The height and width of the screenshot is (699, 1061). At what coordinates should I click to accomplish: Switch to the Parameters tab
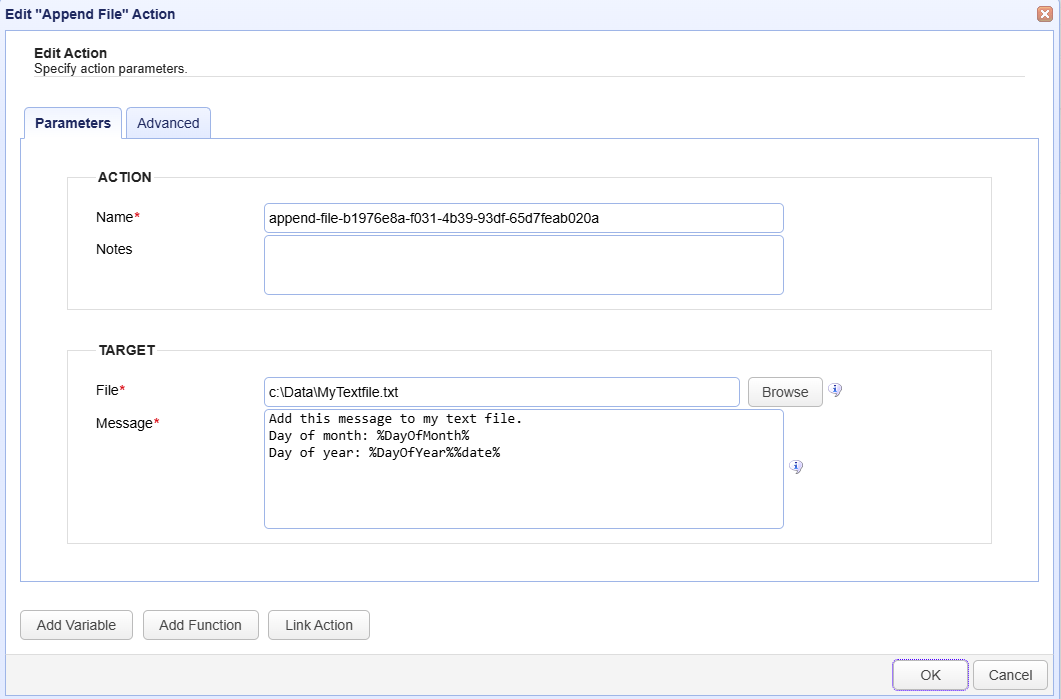click(72, 123)
